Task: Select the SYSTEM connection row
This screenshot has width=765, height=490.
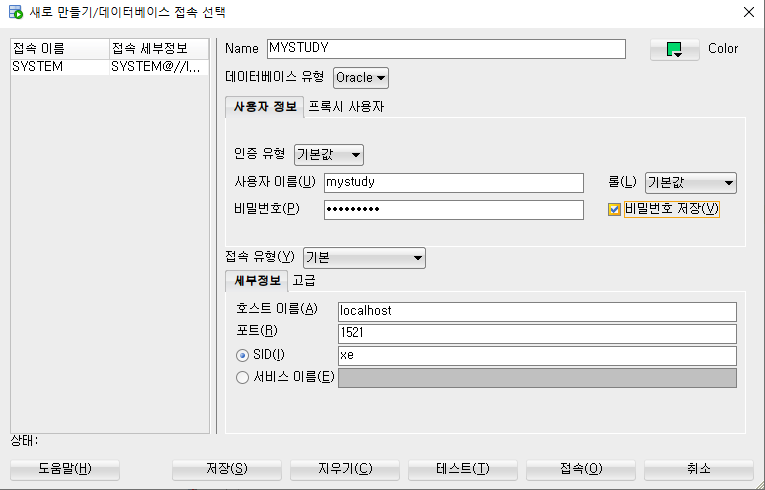Action: click(x=110, y=67)
